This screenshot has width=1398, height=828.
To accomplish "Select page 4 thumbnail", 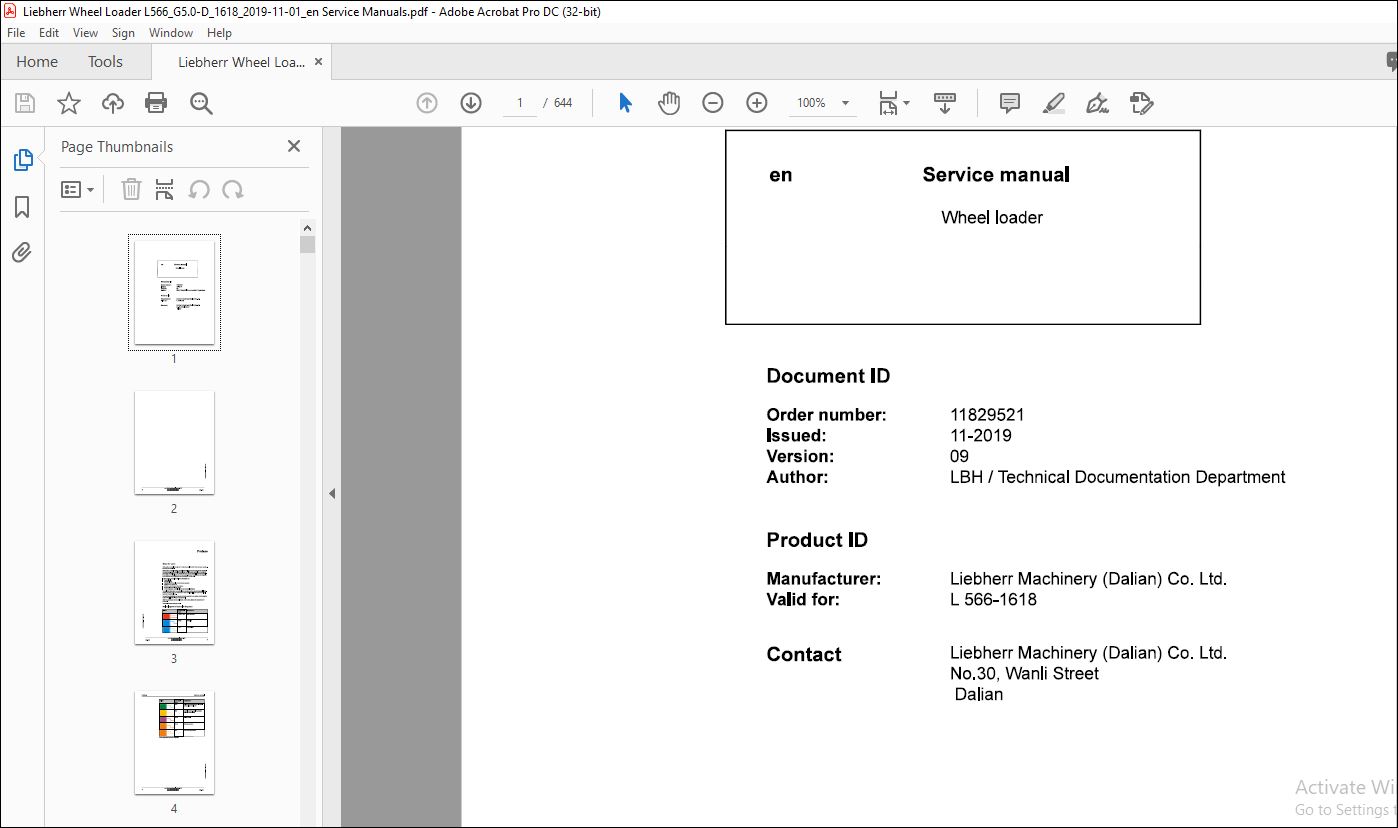I will (174, 742).
